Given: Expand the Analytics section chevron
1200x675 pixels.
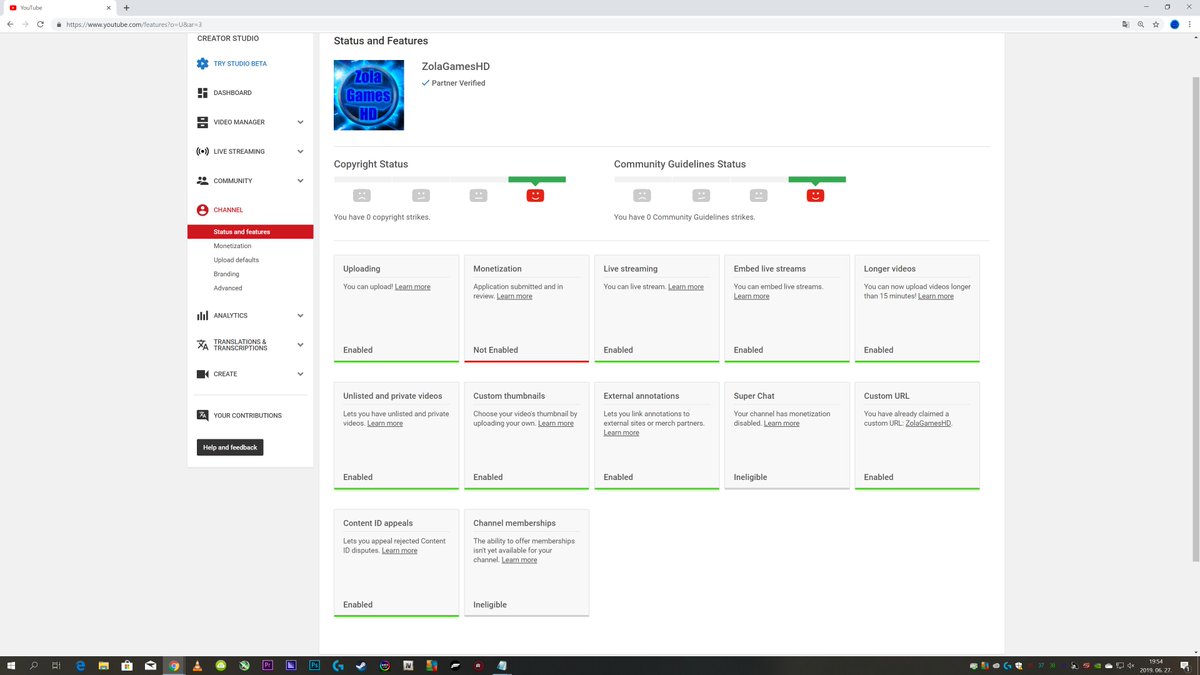Looking at the screenshot, I should click(300, 315).
